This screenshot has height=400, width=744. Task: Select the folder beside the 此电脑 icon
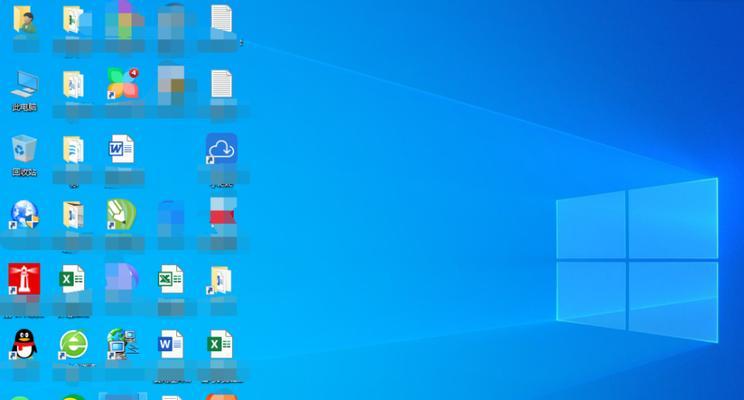[74, 84]
